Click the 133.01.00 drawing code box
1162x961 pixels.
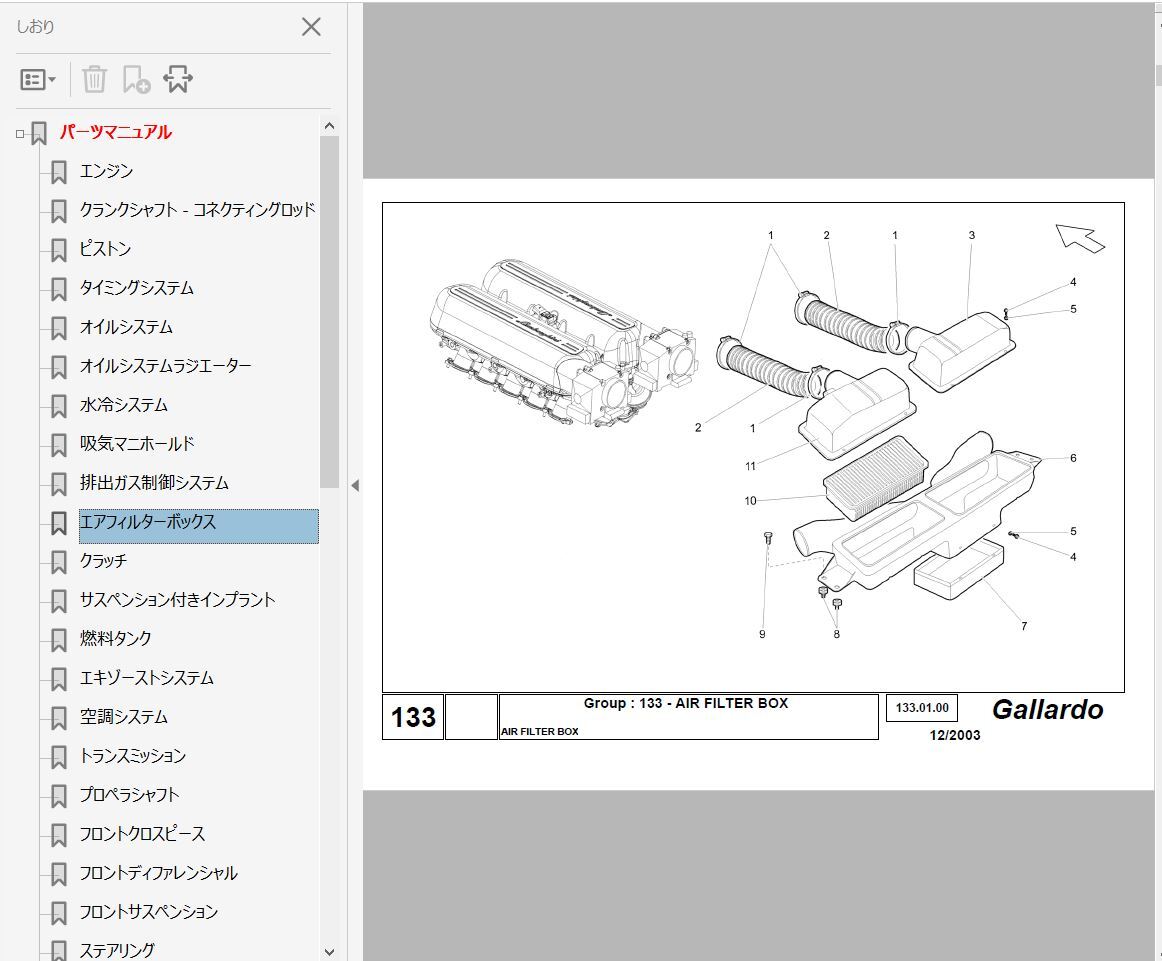[x=922, y=708]
